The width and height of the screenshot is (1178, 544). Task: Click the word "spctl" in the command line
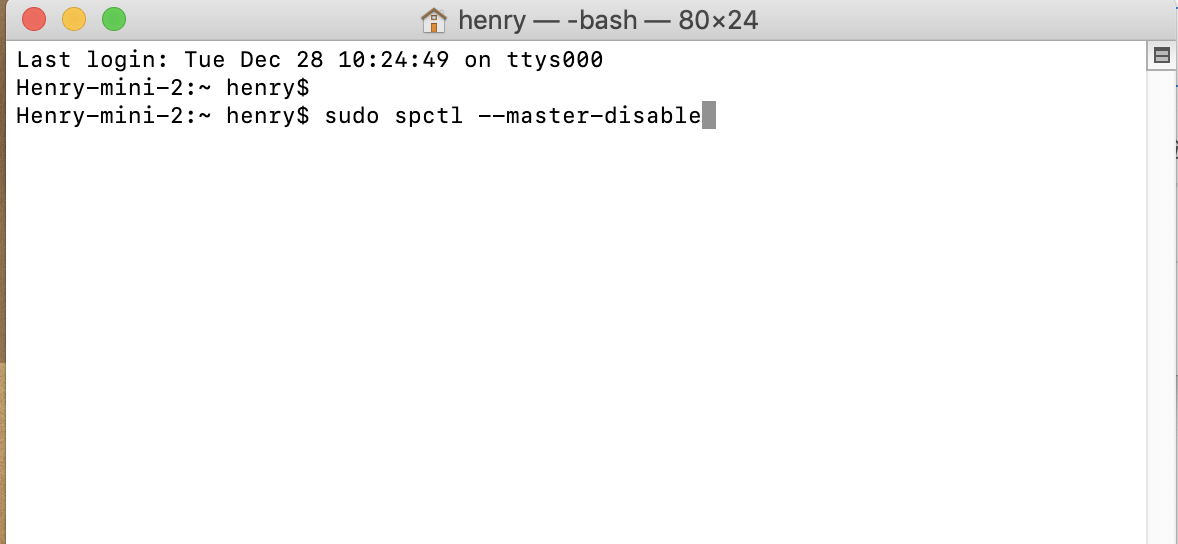(428, 116)
